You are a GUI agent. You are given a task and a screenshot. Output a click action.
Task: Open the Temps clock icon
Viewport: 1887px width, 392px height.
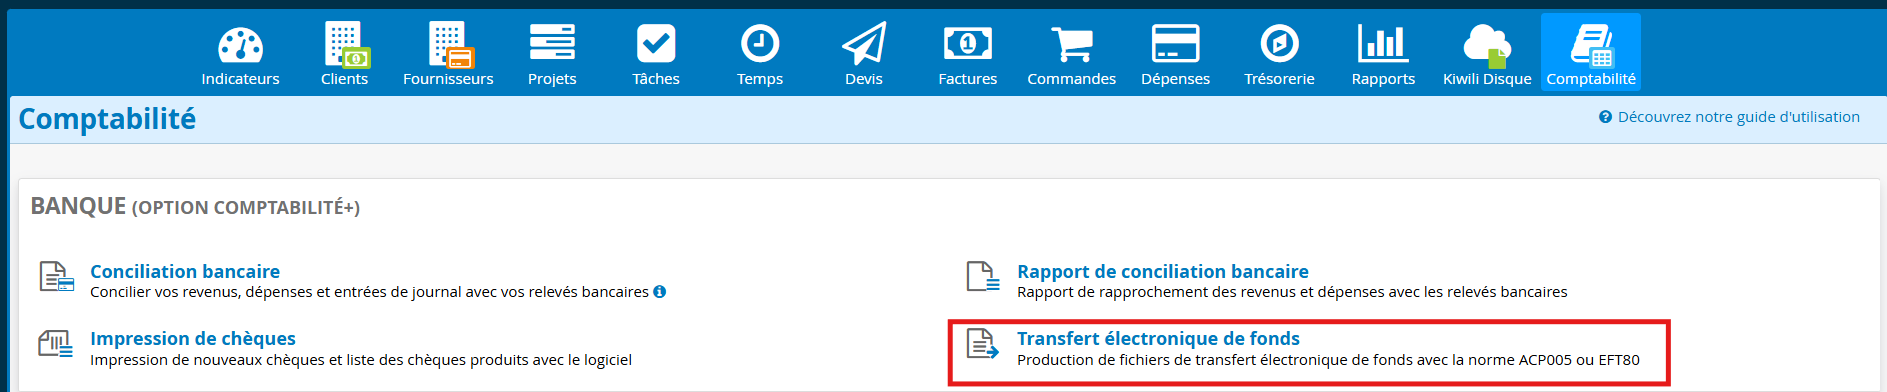pos(760,43)
